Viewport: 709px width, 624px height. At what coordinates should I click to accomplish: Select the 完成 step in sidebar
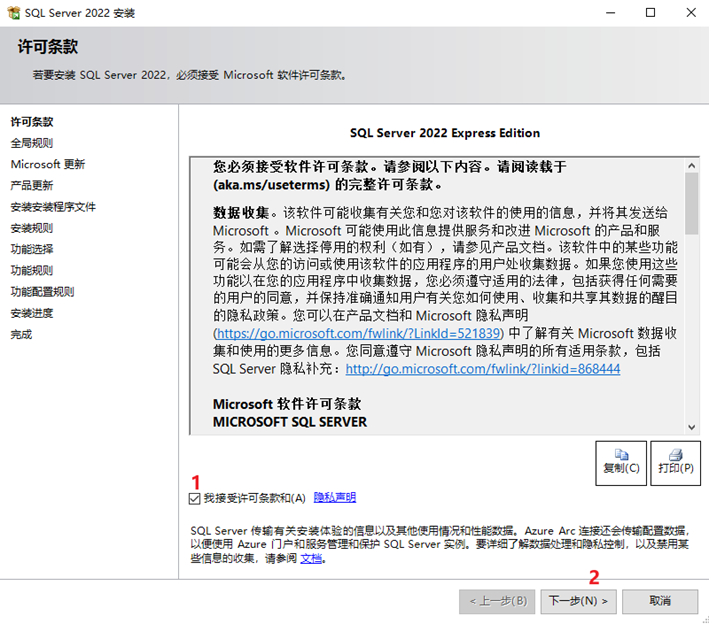[21, 334]
